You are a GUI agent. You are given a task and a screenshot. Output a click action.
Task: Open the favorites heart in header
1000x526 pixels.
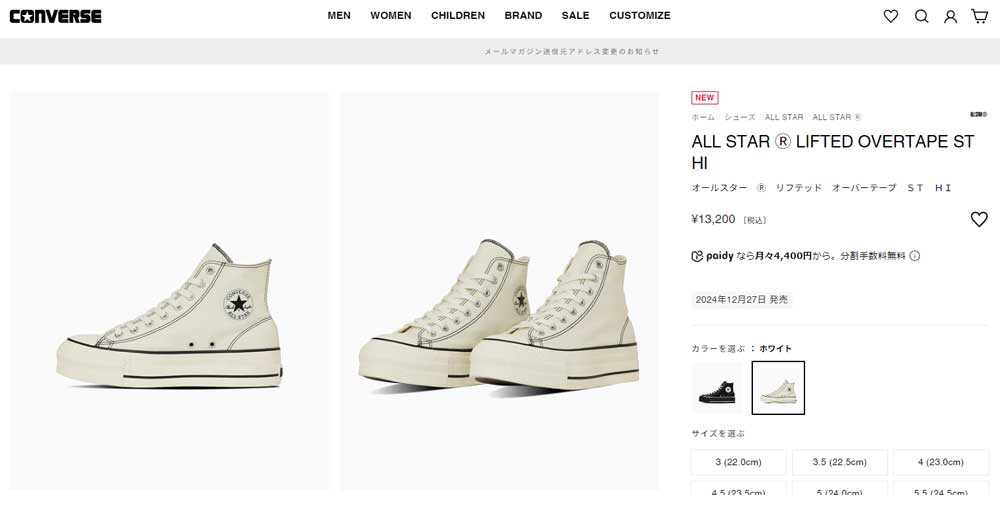[891, 16]
